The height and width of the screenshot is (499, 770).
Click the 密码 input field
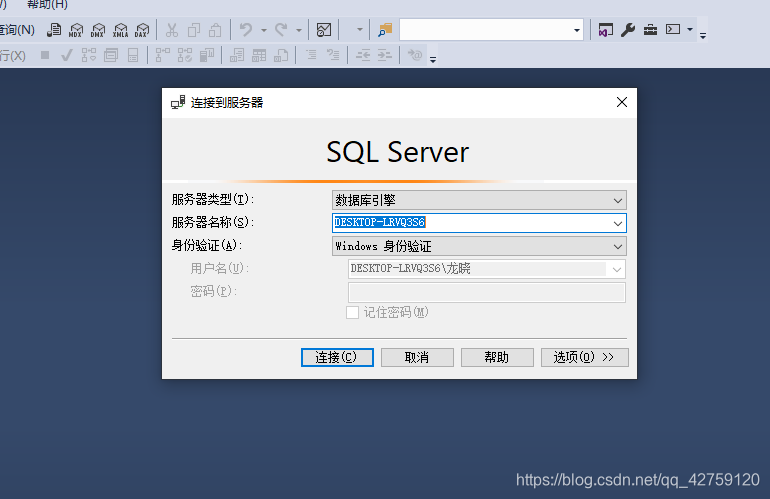487,292
